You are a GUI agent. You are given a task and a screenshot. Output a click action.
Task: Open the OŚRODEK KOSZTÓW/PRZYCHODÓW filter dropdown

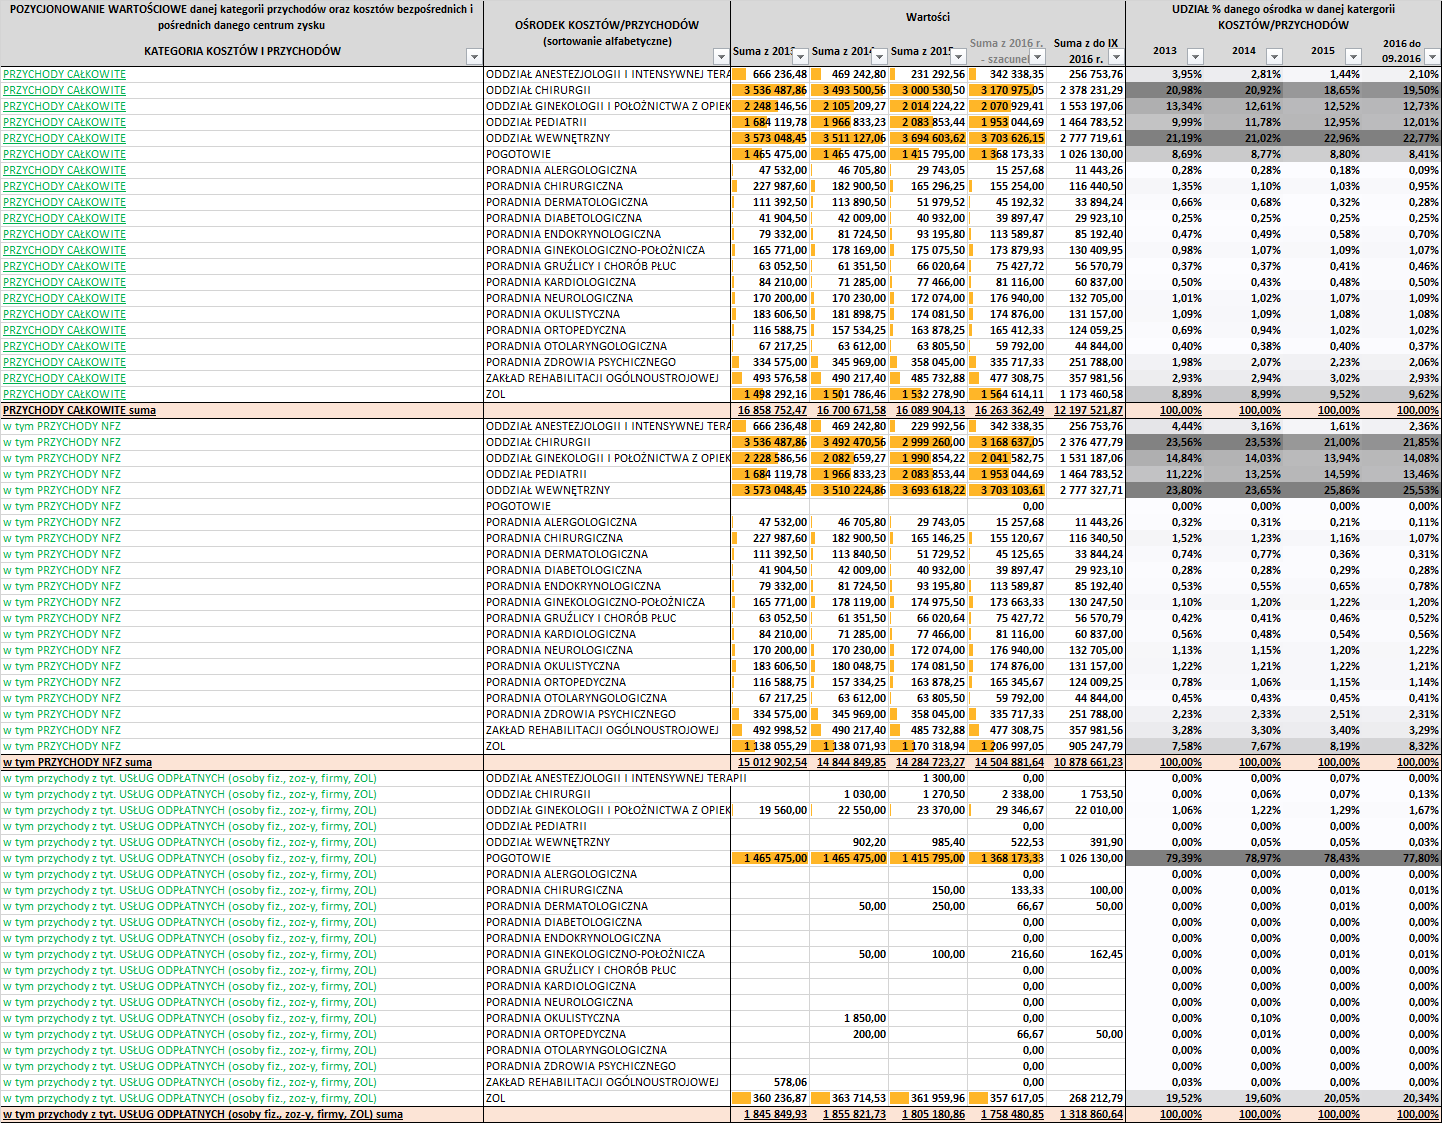tap(721, 57)
